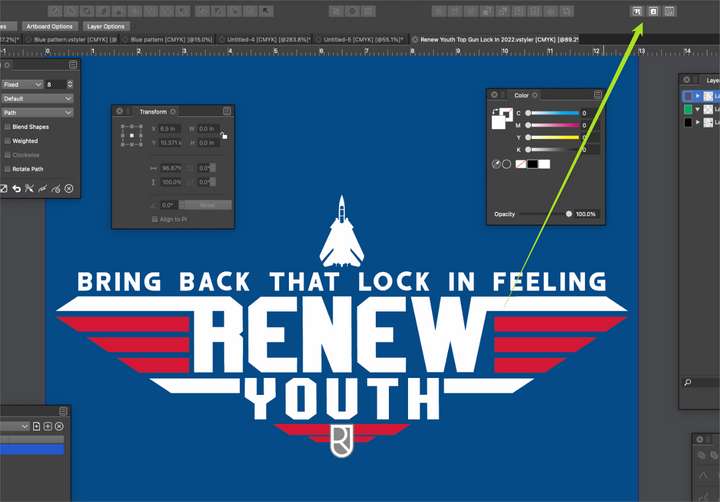This screenshot has height=502, width=720.
Task: Click the first bright icon in top-right toolbar group
Action: 636,11
